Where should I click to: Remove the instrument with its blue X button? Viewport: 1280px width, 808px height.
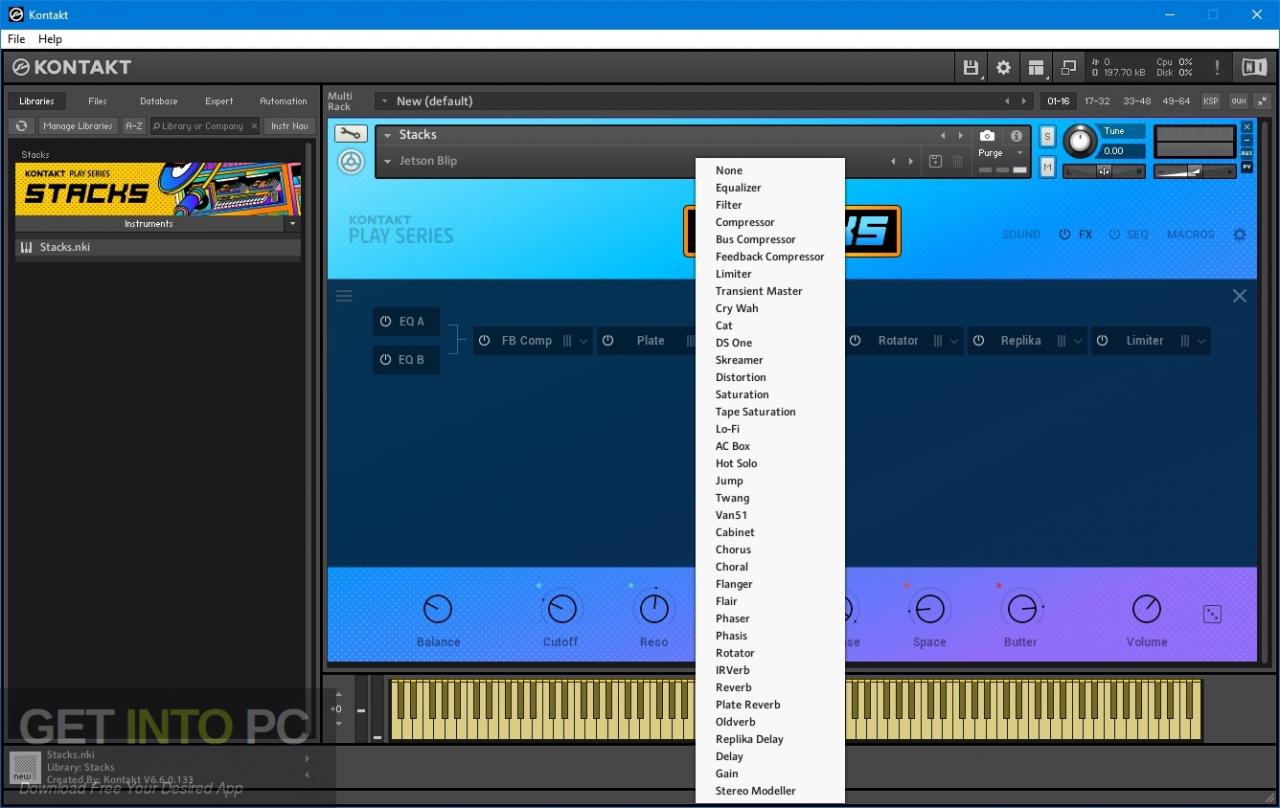tap(1247, 127)
